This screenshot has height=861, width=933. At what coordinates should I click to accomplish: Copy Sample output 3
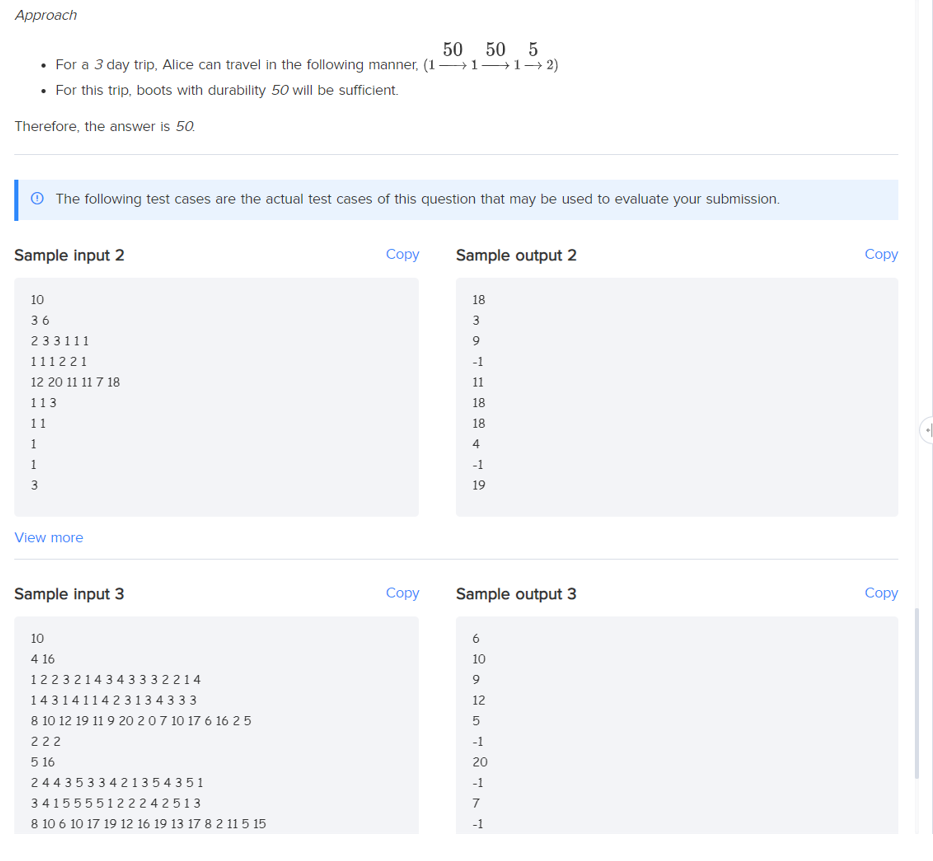(x=881, y=593)
